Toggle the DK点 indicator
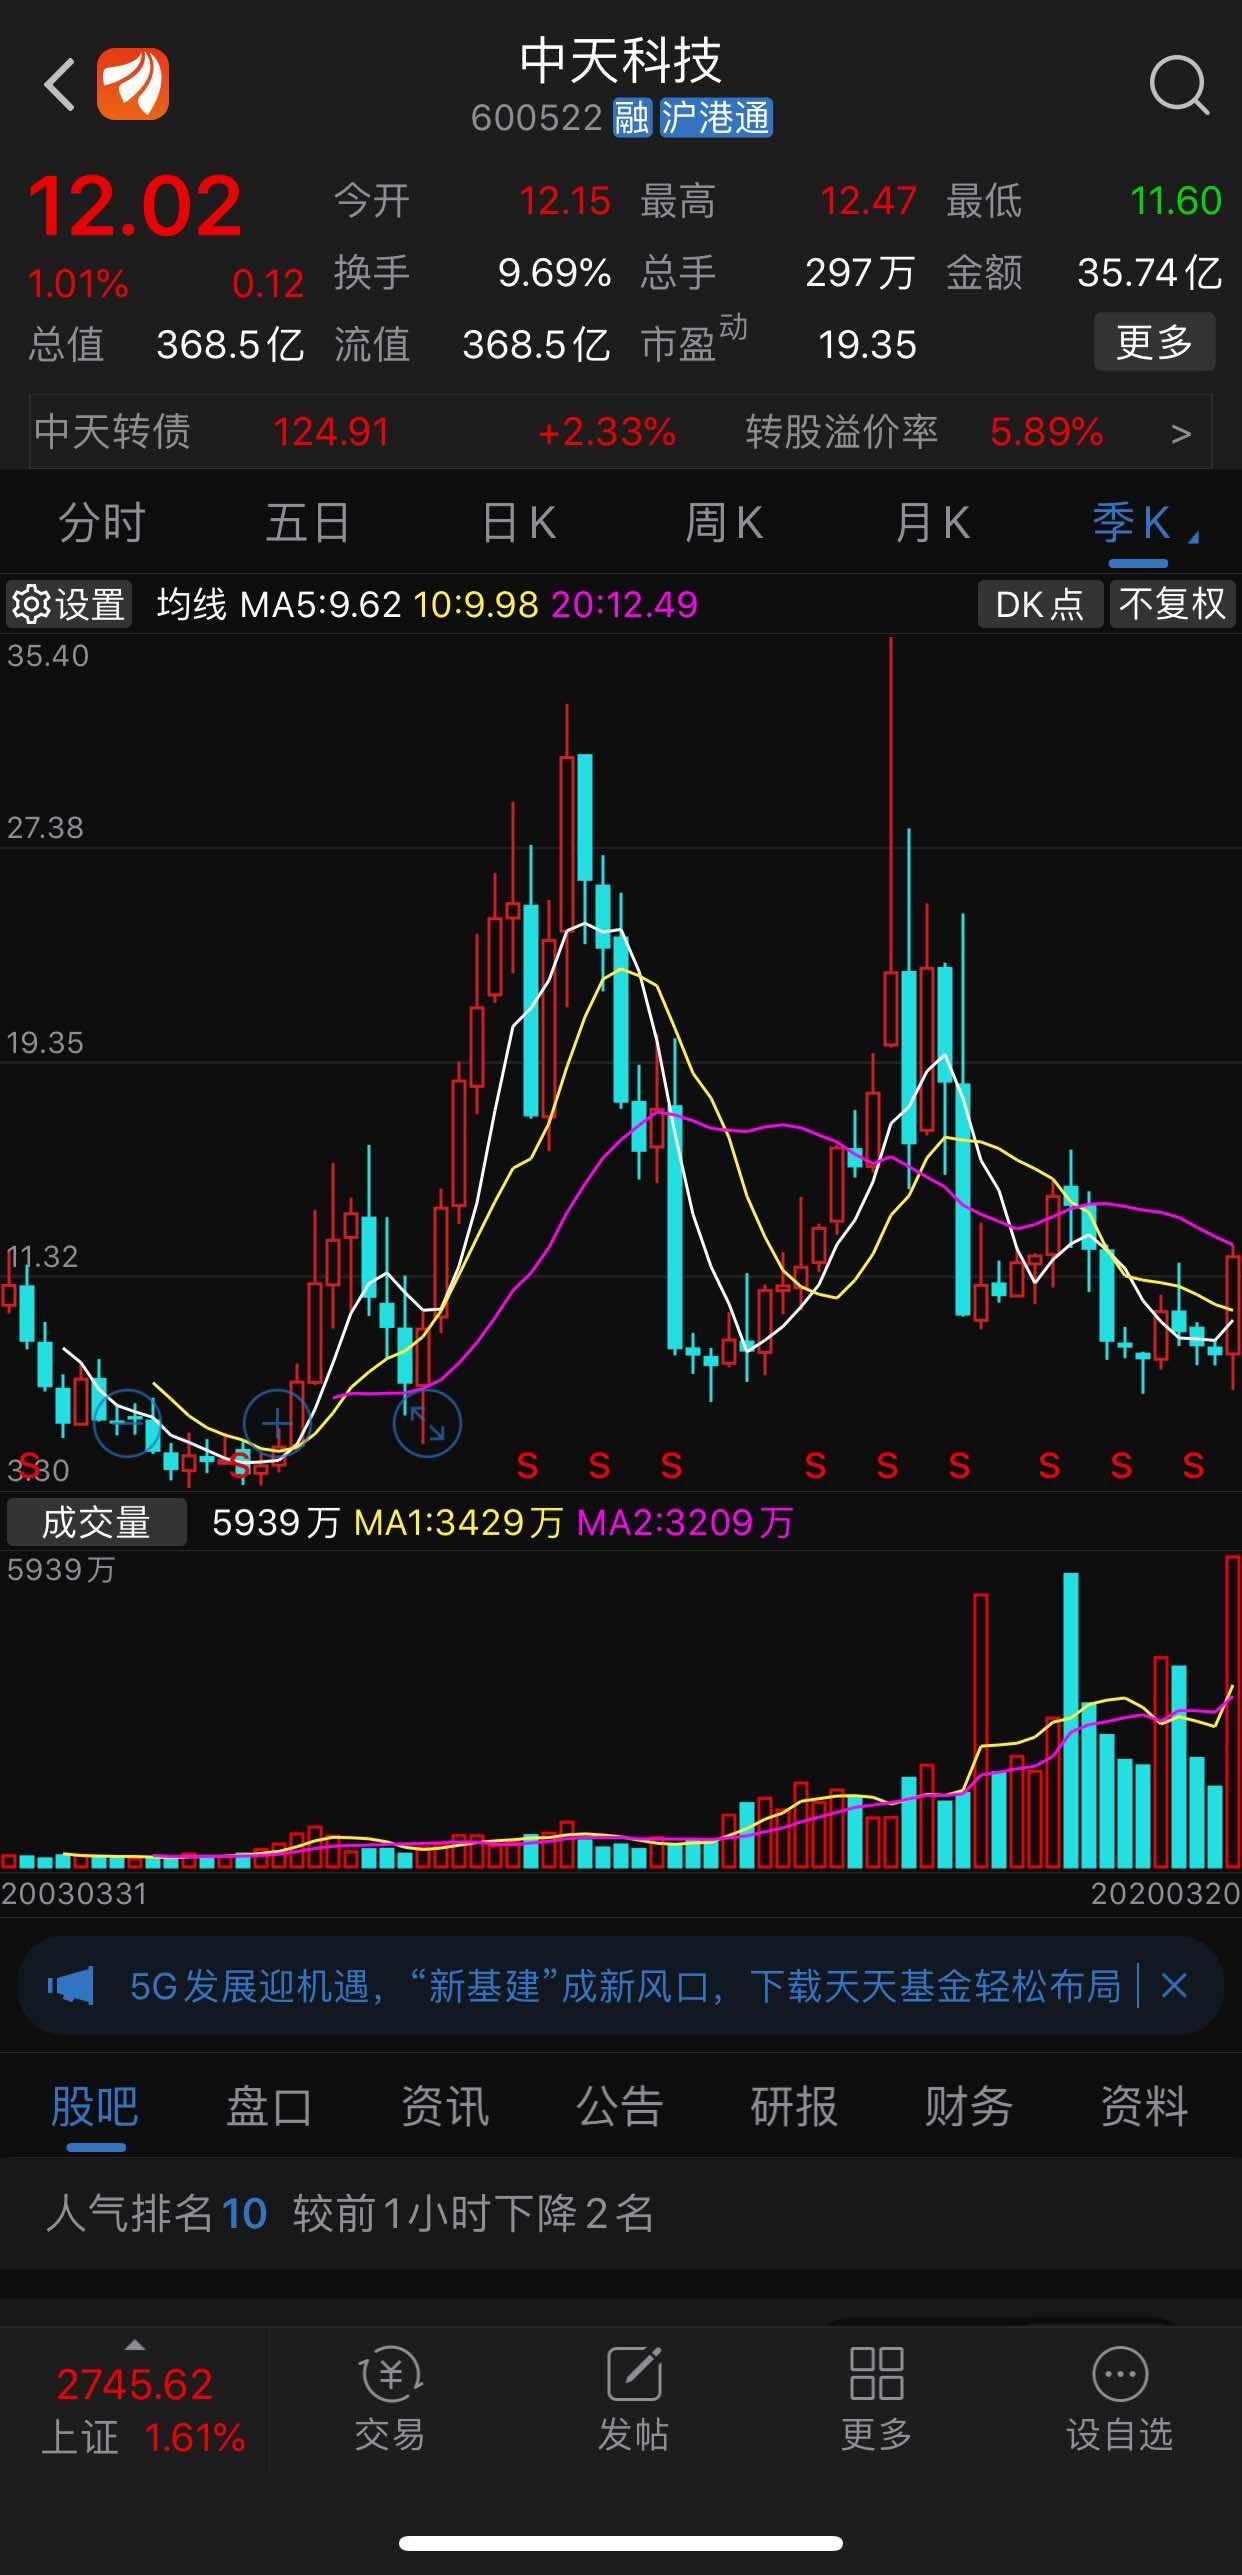Image resolution: width=1242 pixels, height=2575 pixels. click(x=1040, y=604)
